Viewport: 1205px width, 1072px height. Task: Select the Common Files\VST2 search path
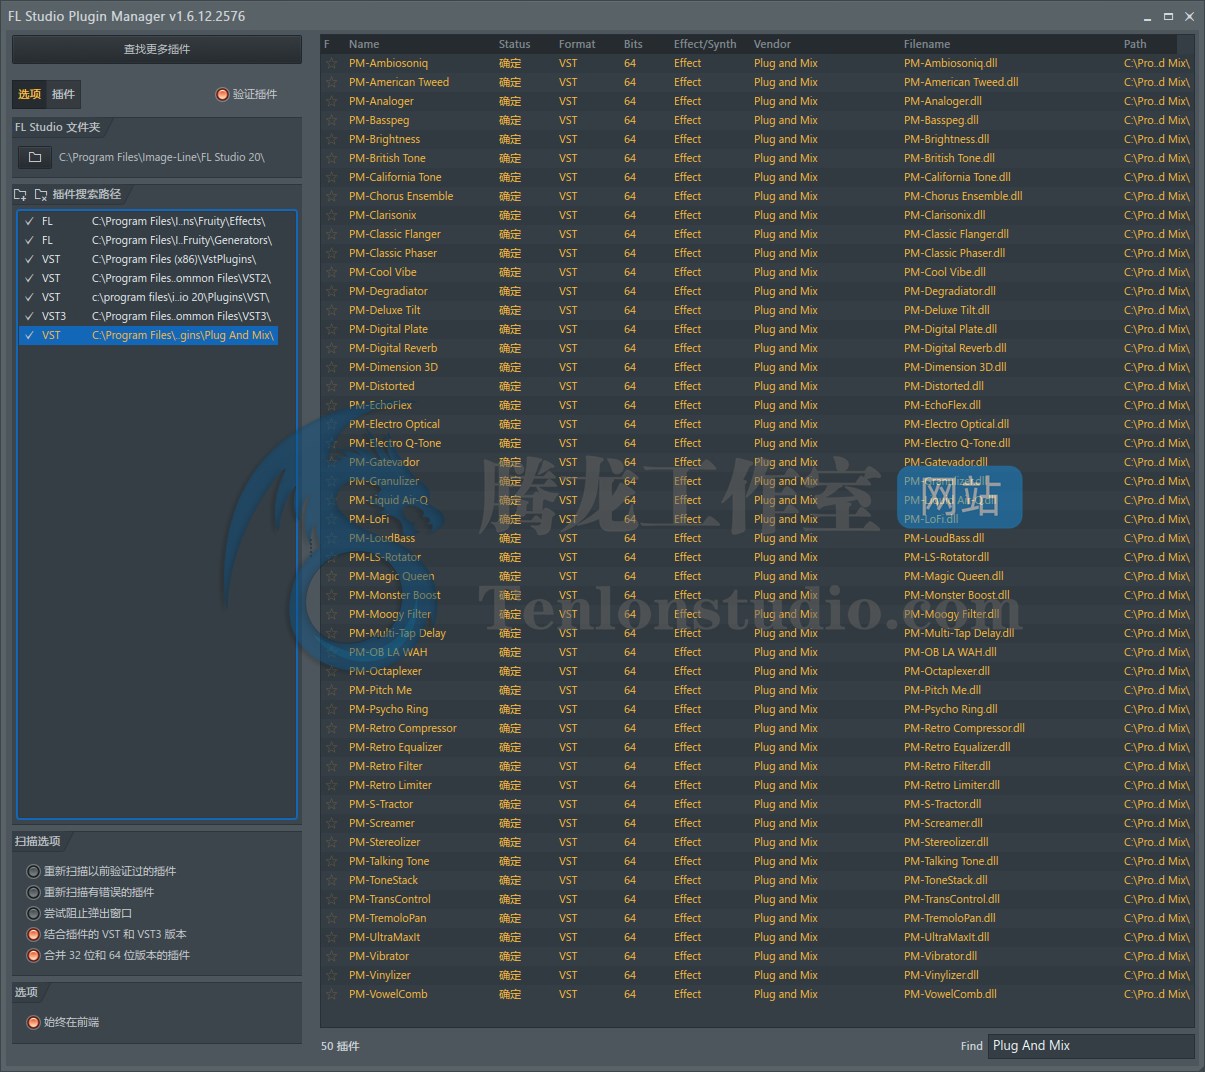[x=148, y=278]
